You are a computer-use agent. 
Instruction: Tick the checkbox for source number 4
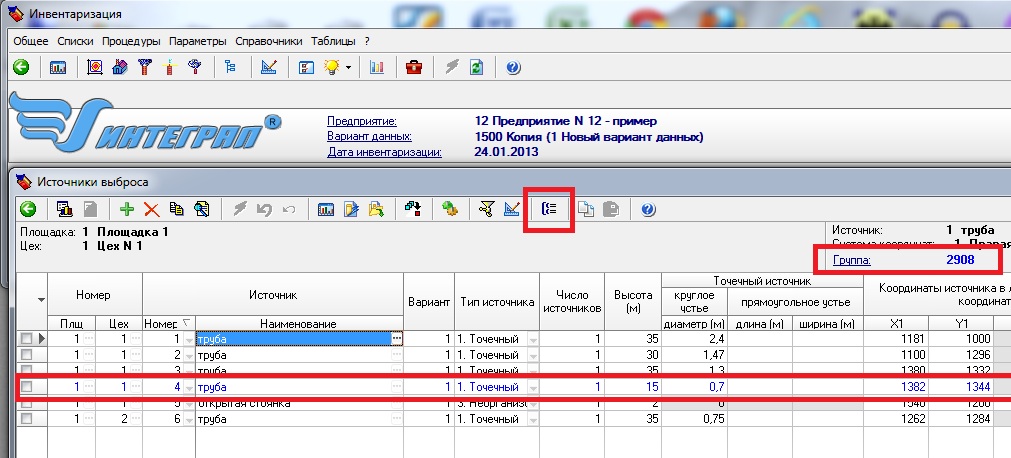pos(27,387)
